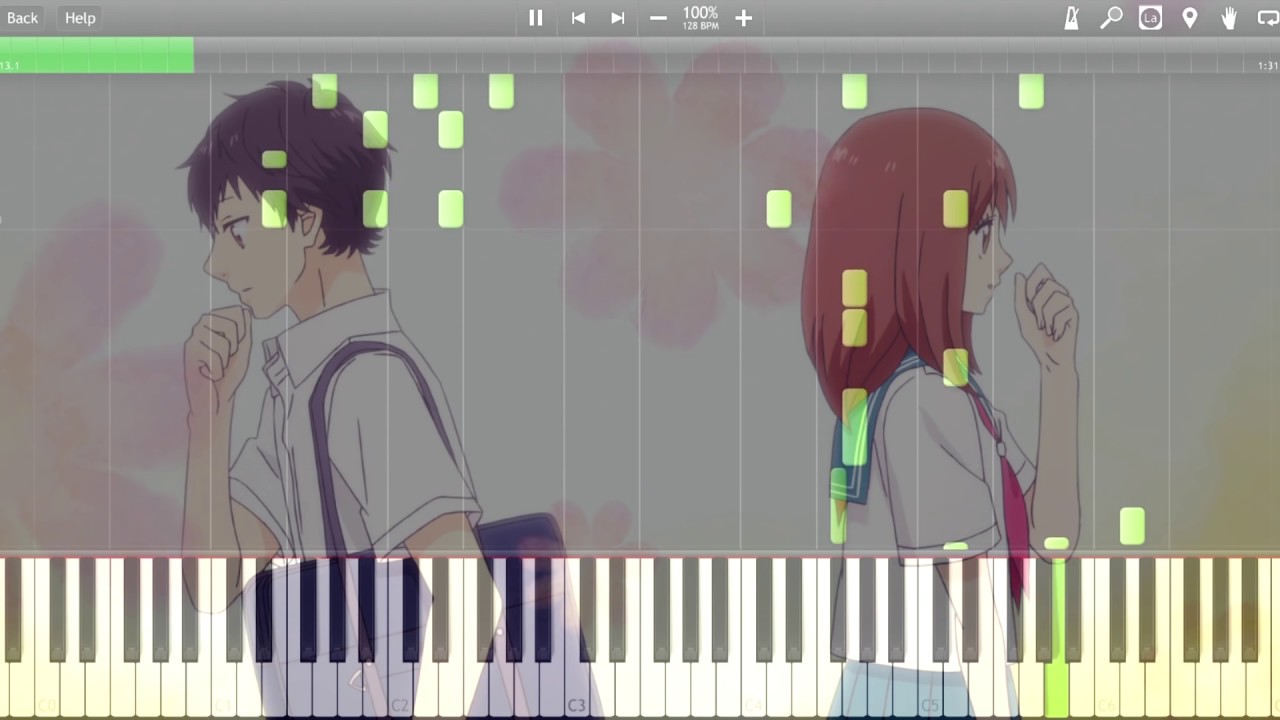Open the Help menu

pos(80,18)
